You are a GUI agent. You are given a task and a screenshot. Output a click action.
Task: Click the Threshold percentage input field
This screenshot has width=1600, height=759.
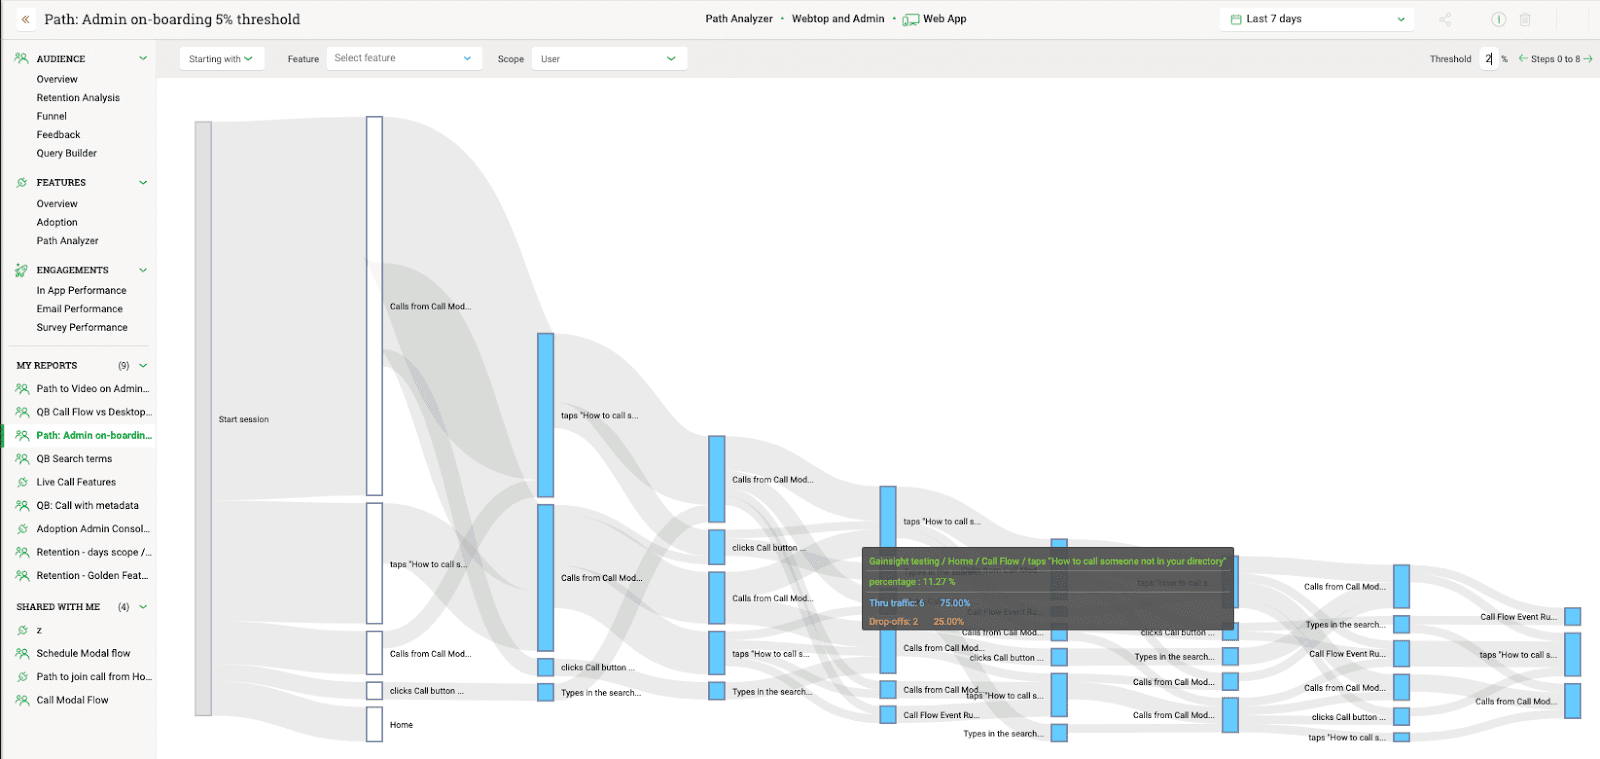click(x=1488, y=59)
